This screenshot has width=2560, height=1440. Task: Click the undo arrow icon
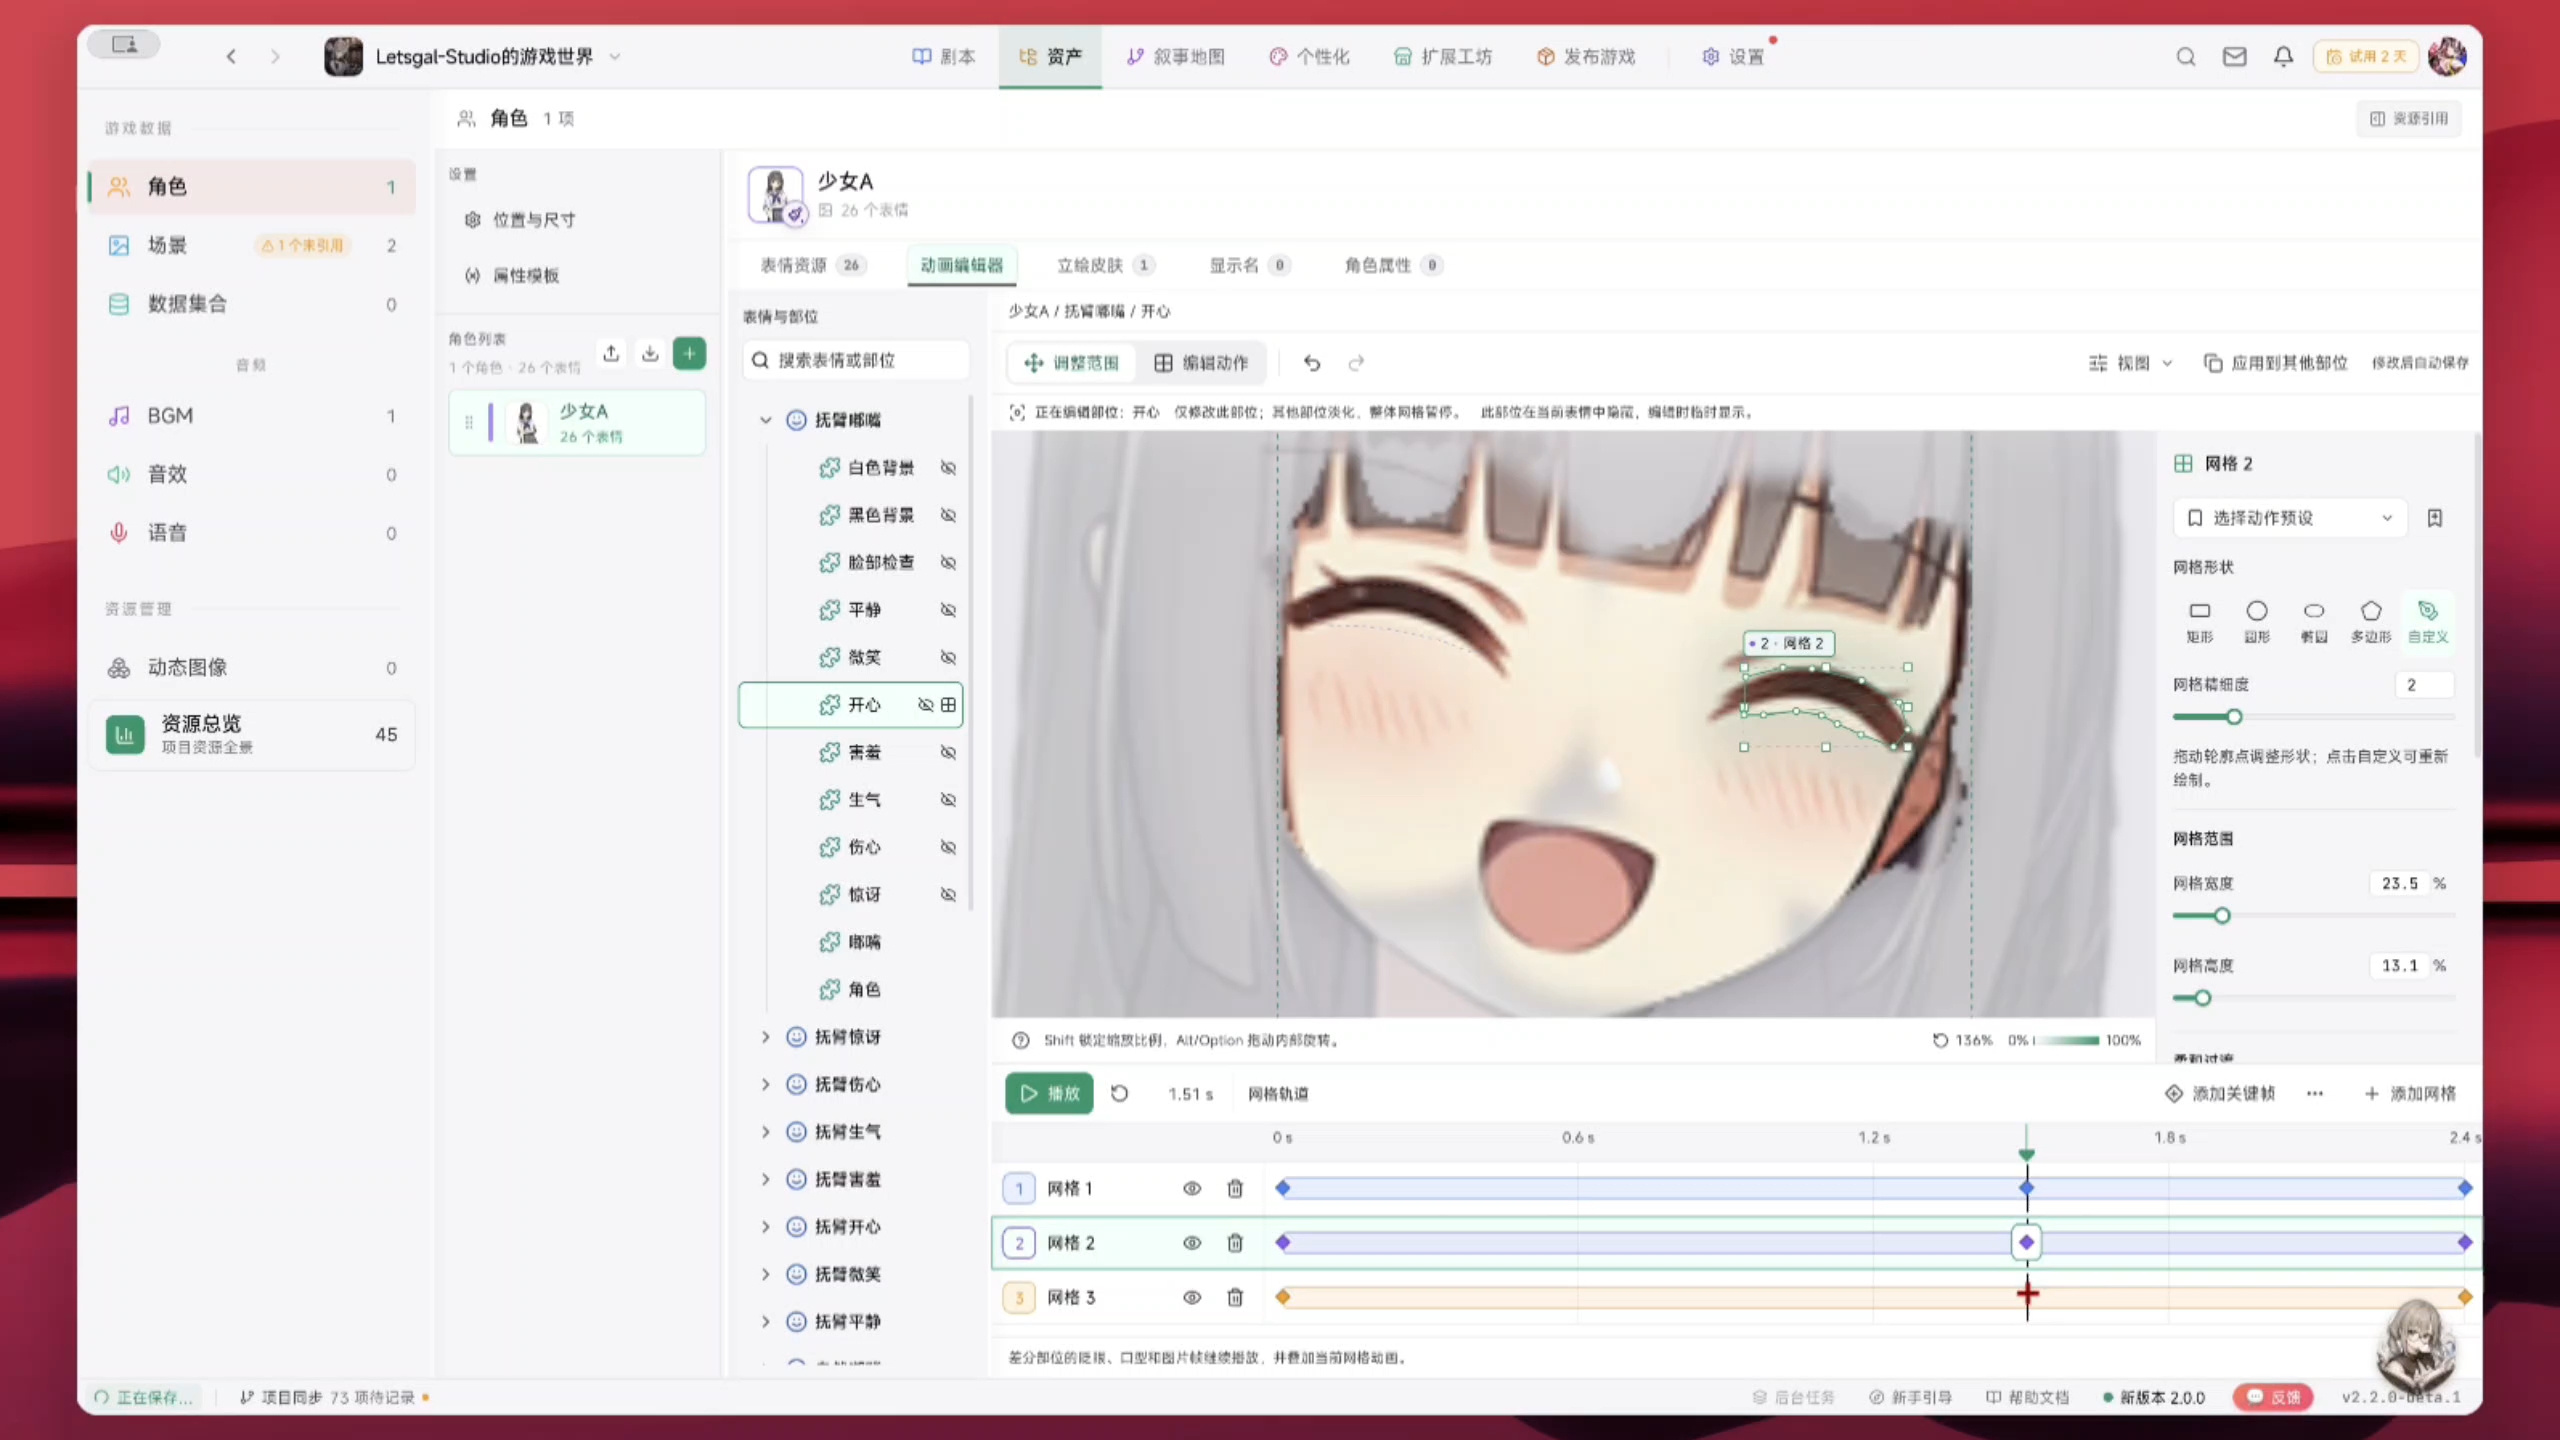(1312, 363)
